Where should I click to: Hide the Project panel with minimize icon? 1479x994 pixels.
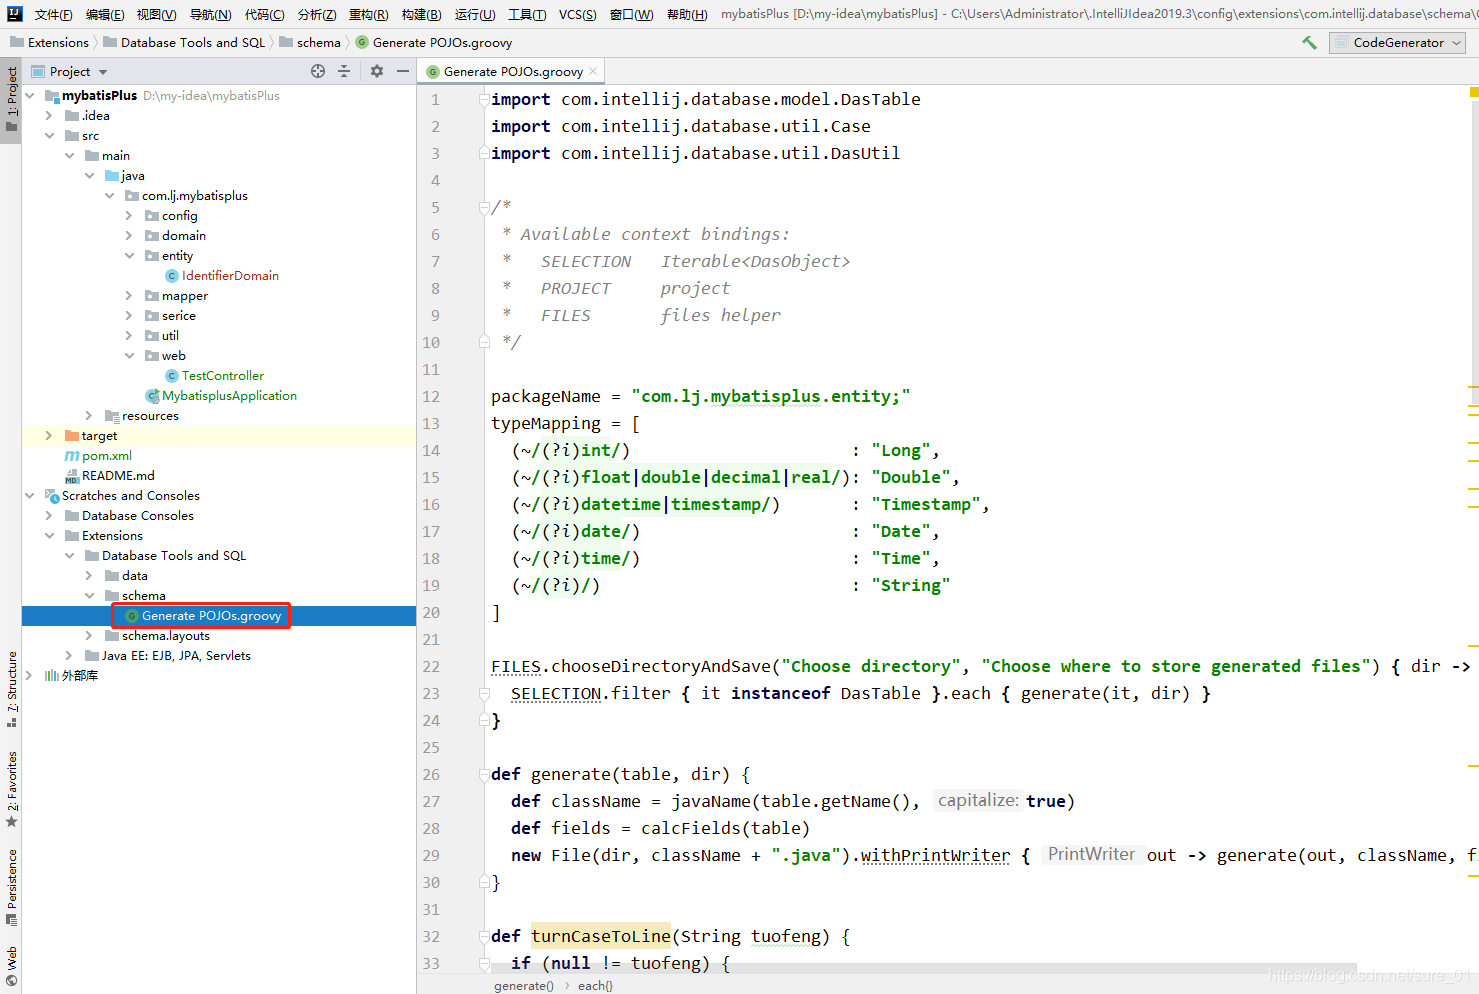tap(403, 71)
